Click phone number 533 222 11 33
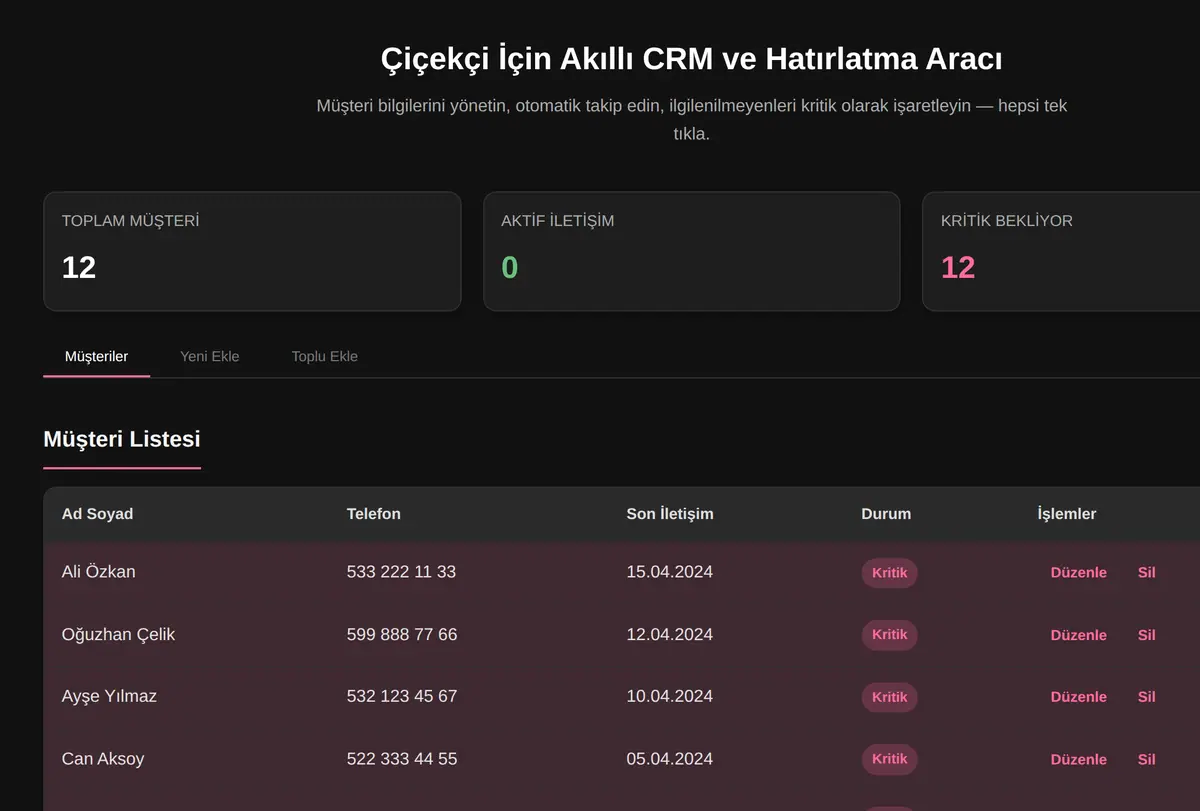Screen dimensions: 1200x811 click(x=401, y=572)
